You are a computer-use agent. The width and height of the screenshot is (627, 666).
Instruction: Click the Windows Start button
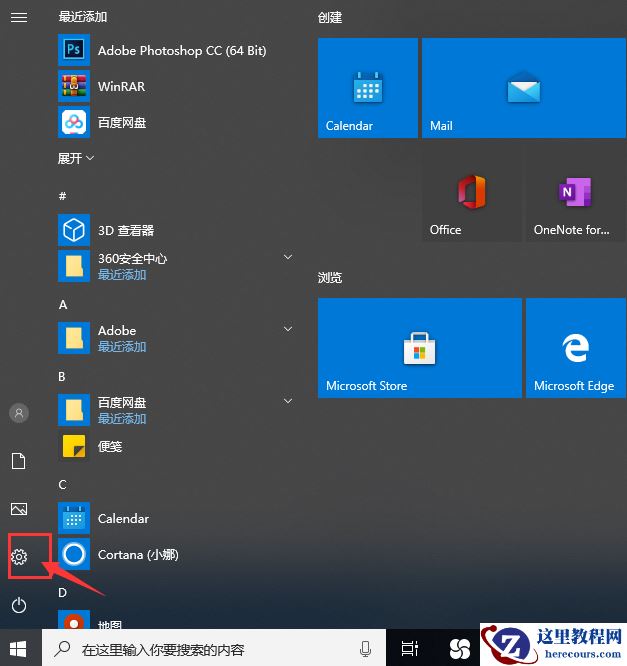point(18,649)
